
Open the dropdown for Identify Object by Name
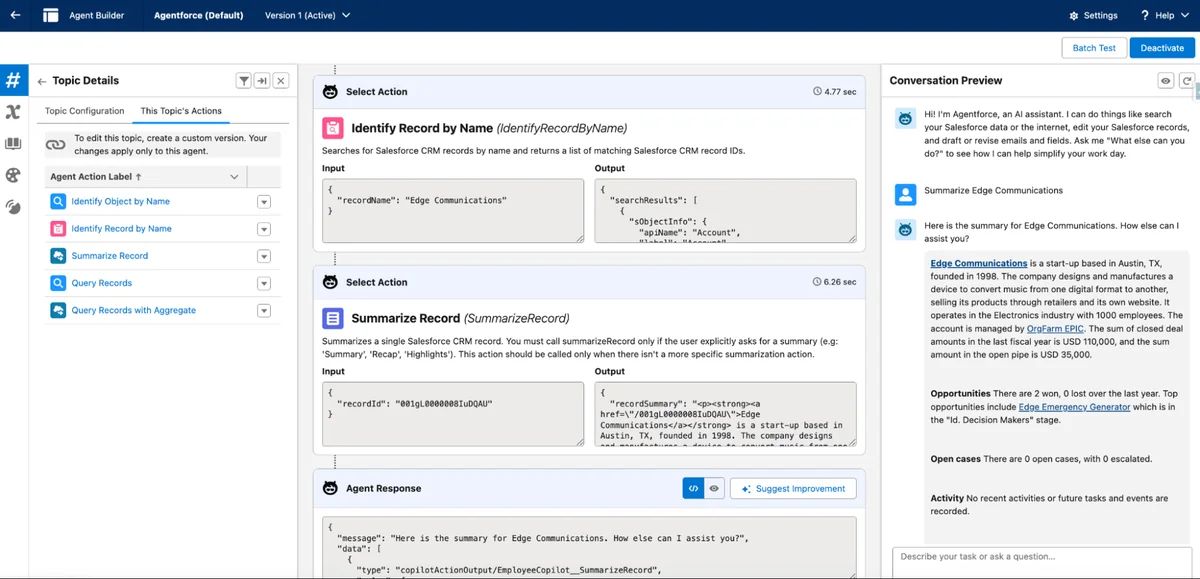264,201
